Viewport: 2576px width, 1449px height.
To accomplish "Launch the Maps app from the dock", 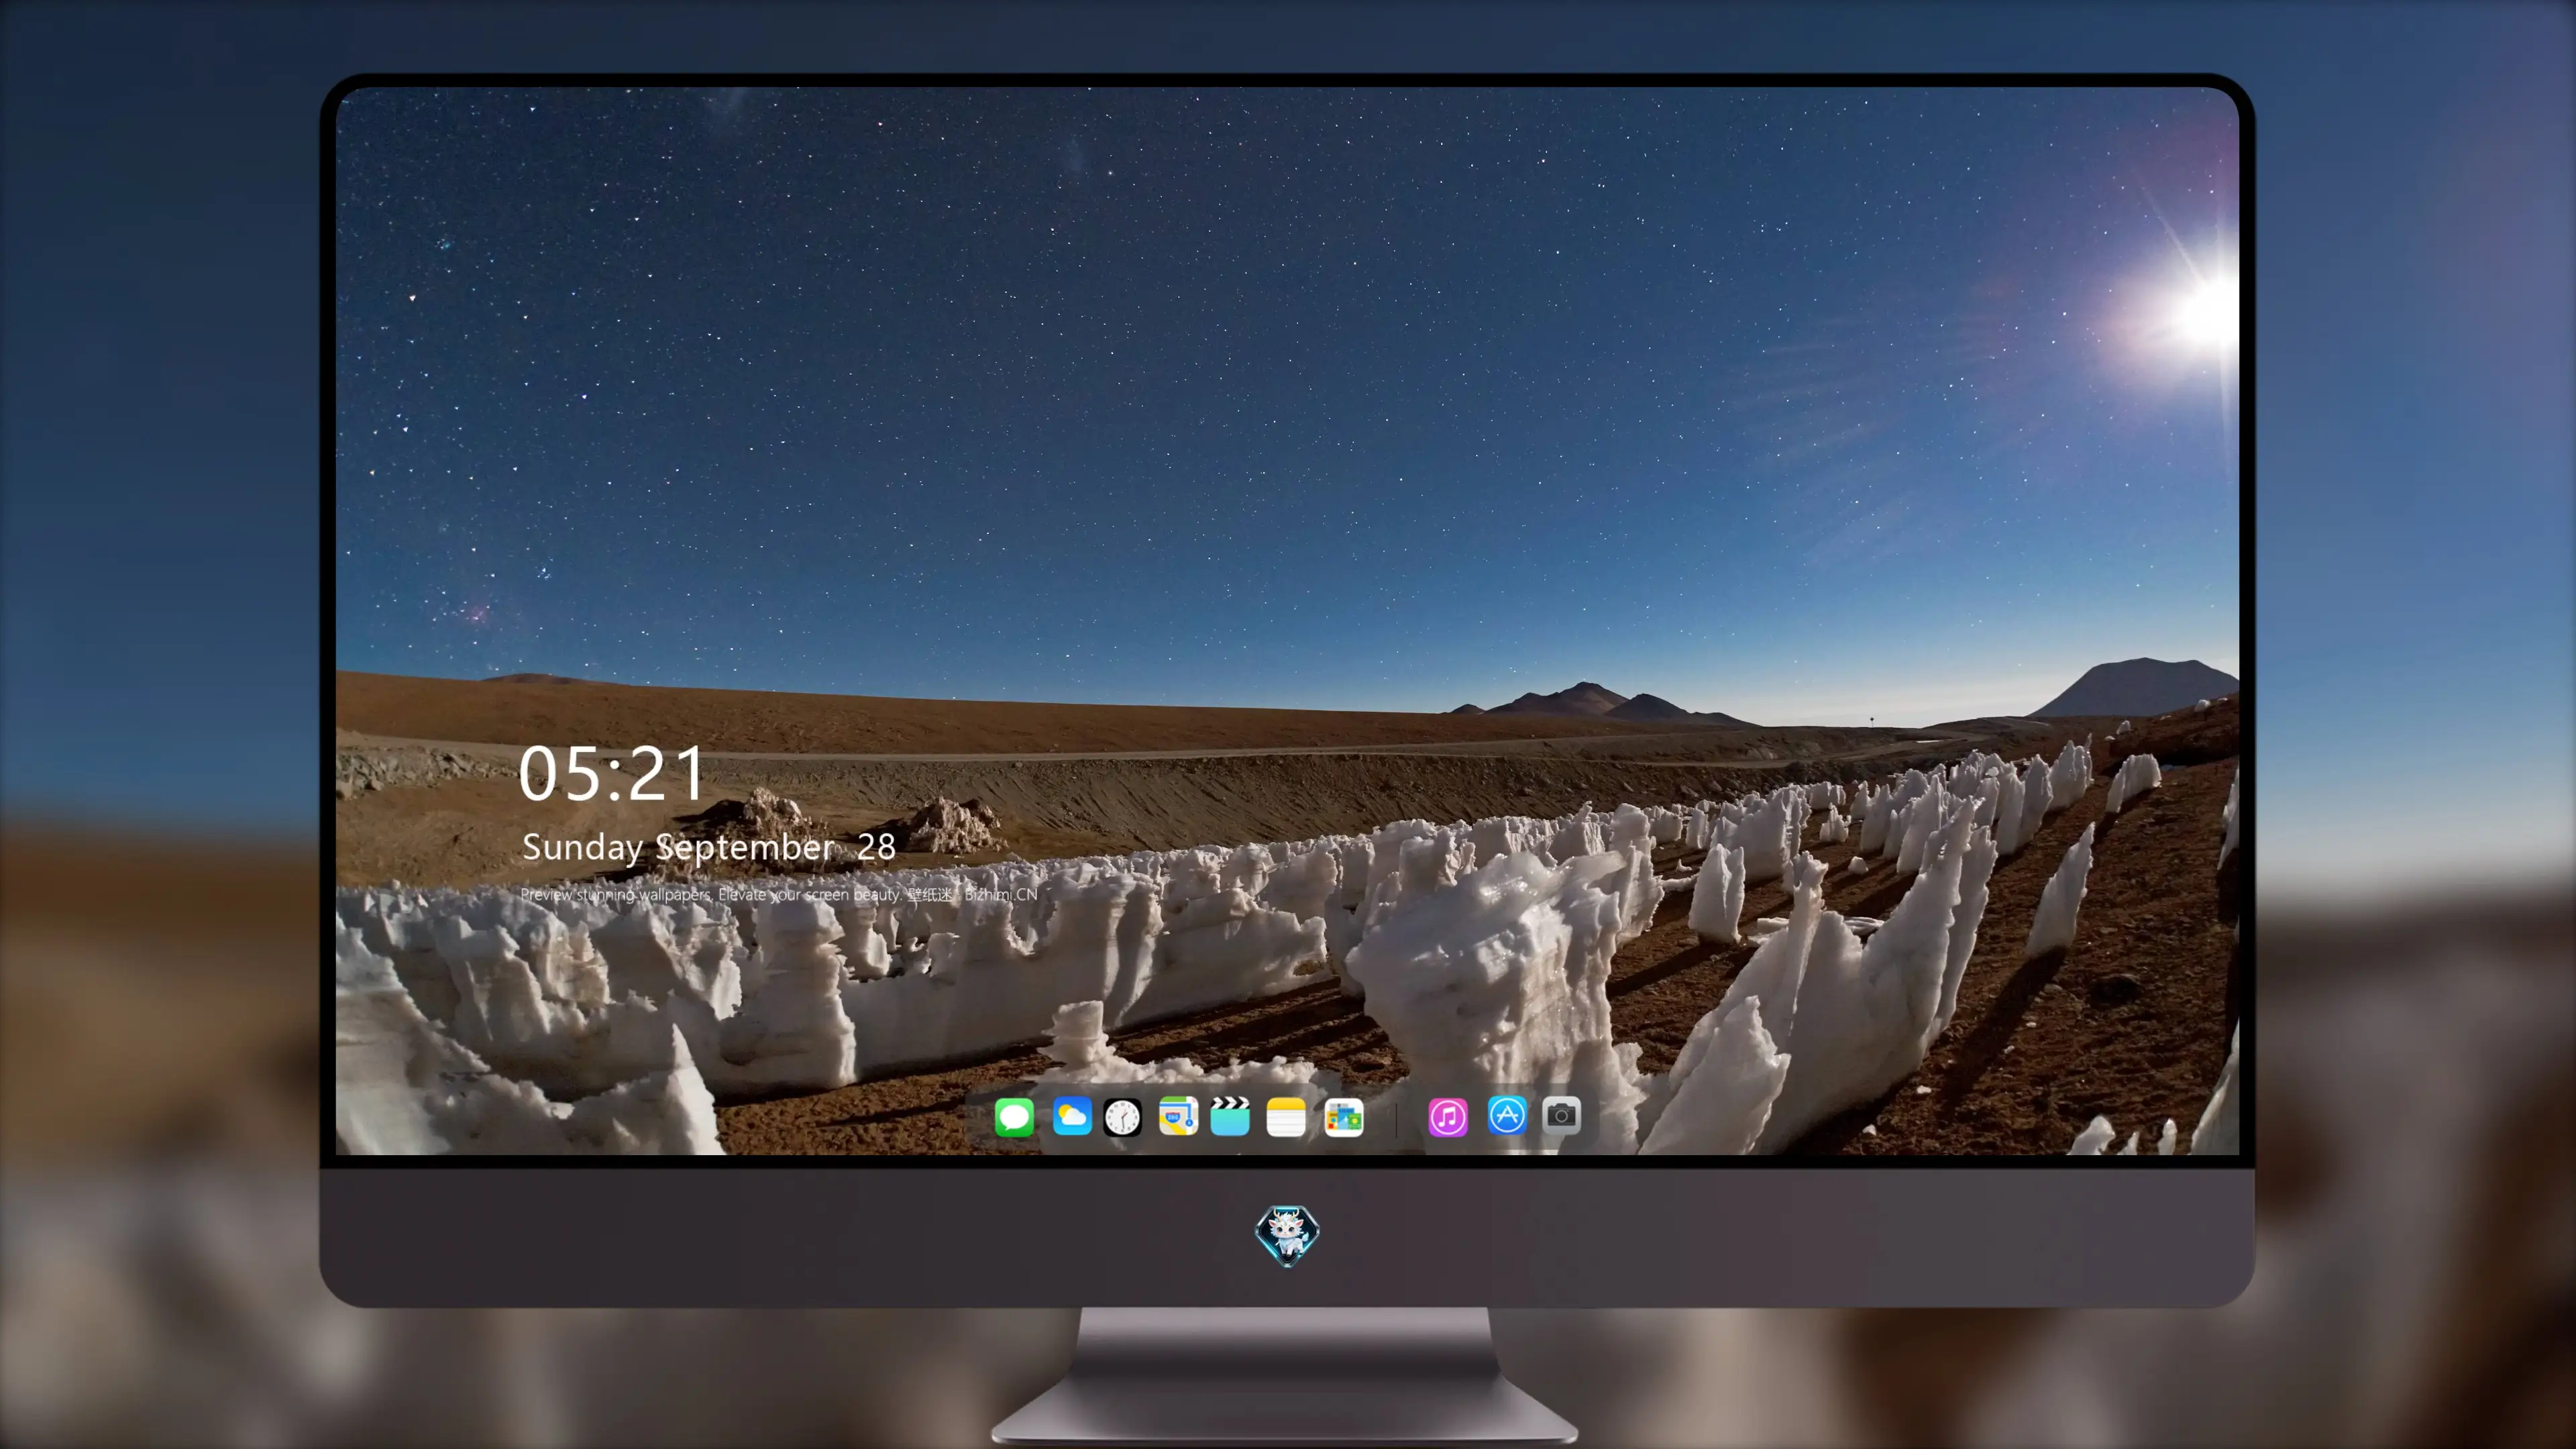I will pos(1178,1116).
